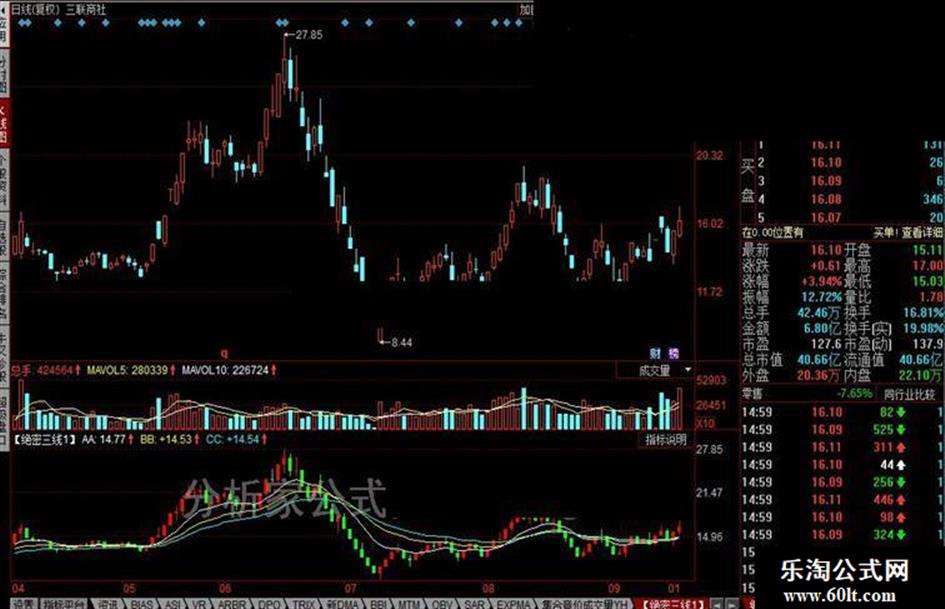This screenshot has width=945, height=609.
Task: Click the 最新 16.10 price value
Action: click(x=826, y=250)
